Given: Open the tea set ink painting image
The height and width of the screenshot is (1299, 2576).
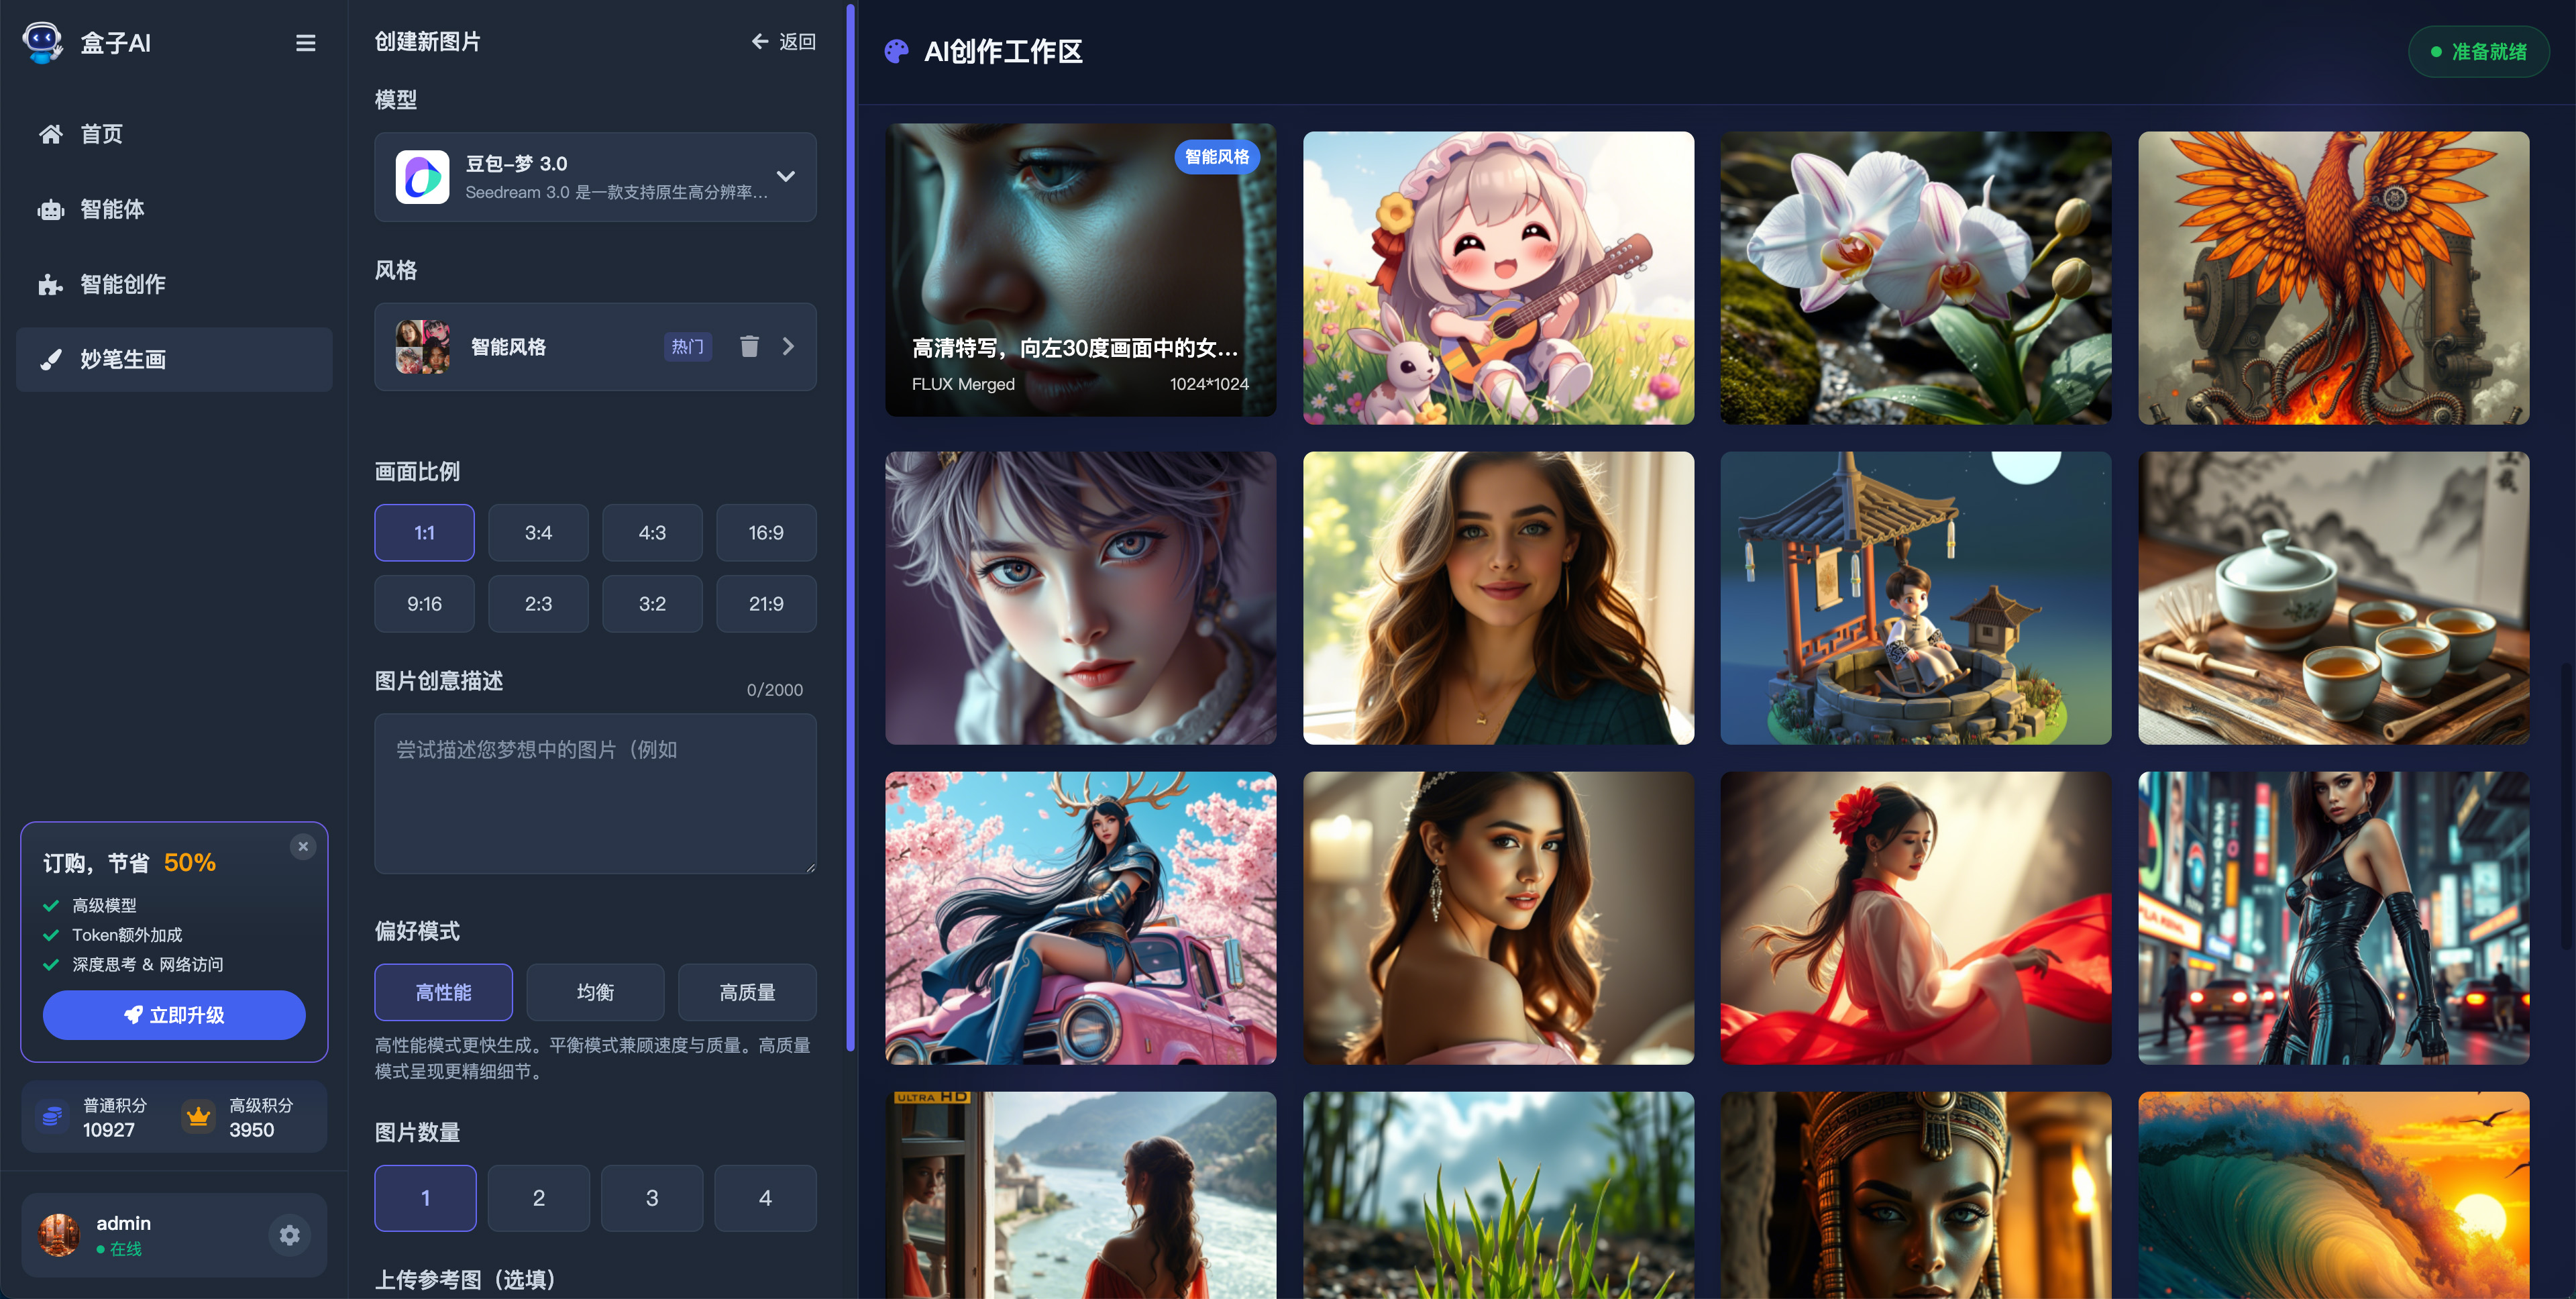Looking at the screenshot, I should (x=2334, y=598).
